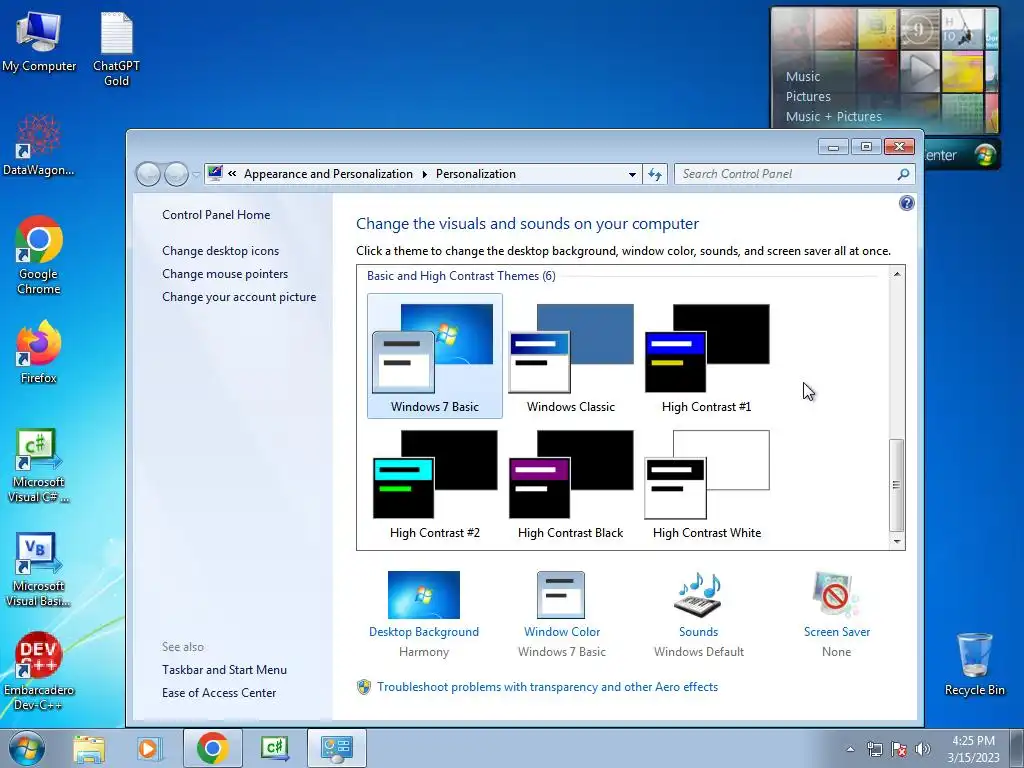Screen dimensions: 1024x768
Task: Click the address bar double chevron
Action: (x=232, y=174)
